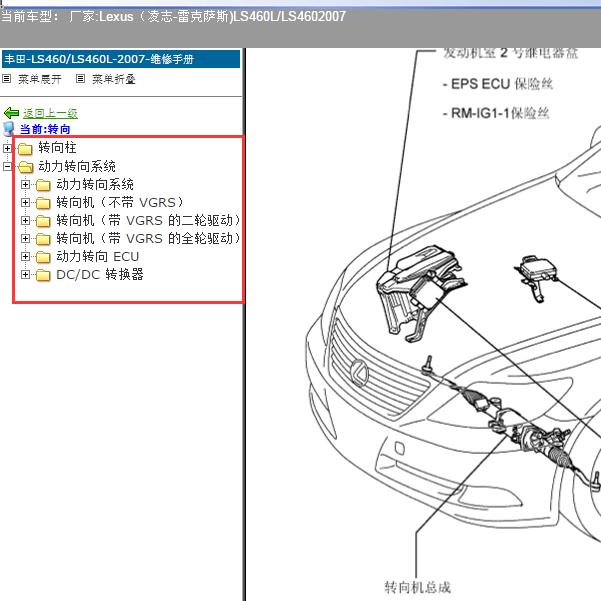
Task: Expand the 转向柱 tree node
Action: 7,148
